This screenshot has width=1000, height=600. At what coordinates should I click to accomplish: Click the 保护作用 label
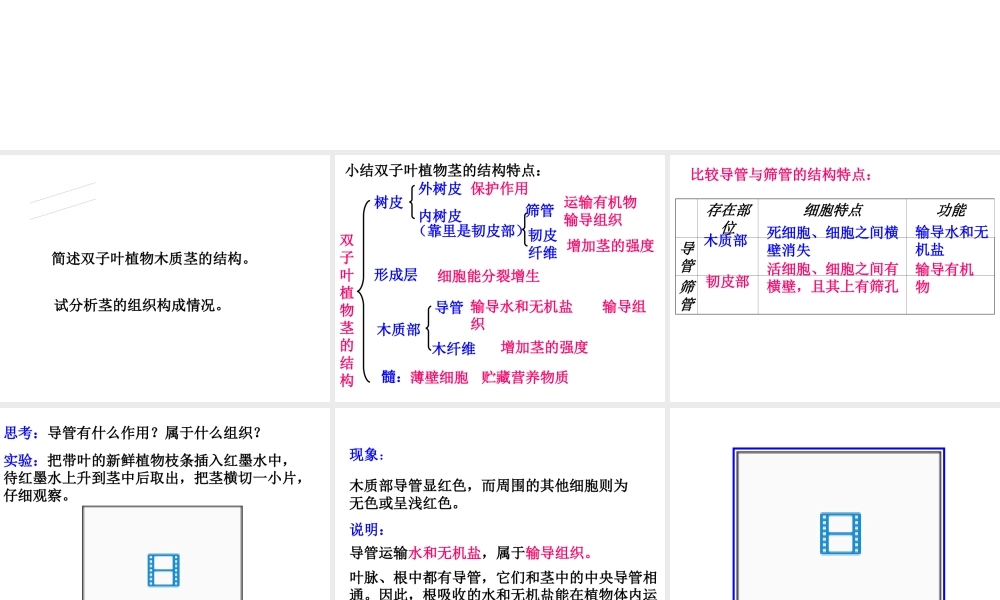point(499,189)
